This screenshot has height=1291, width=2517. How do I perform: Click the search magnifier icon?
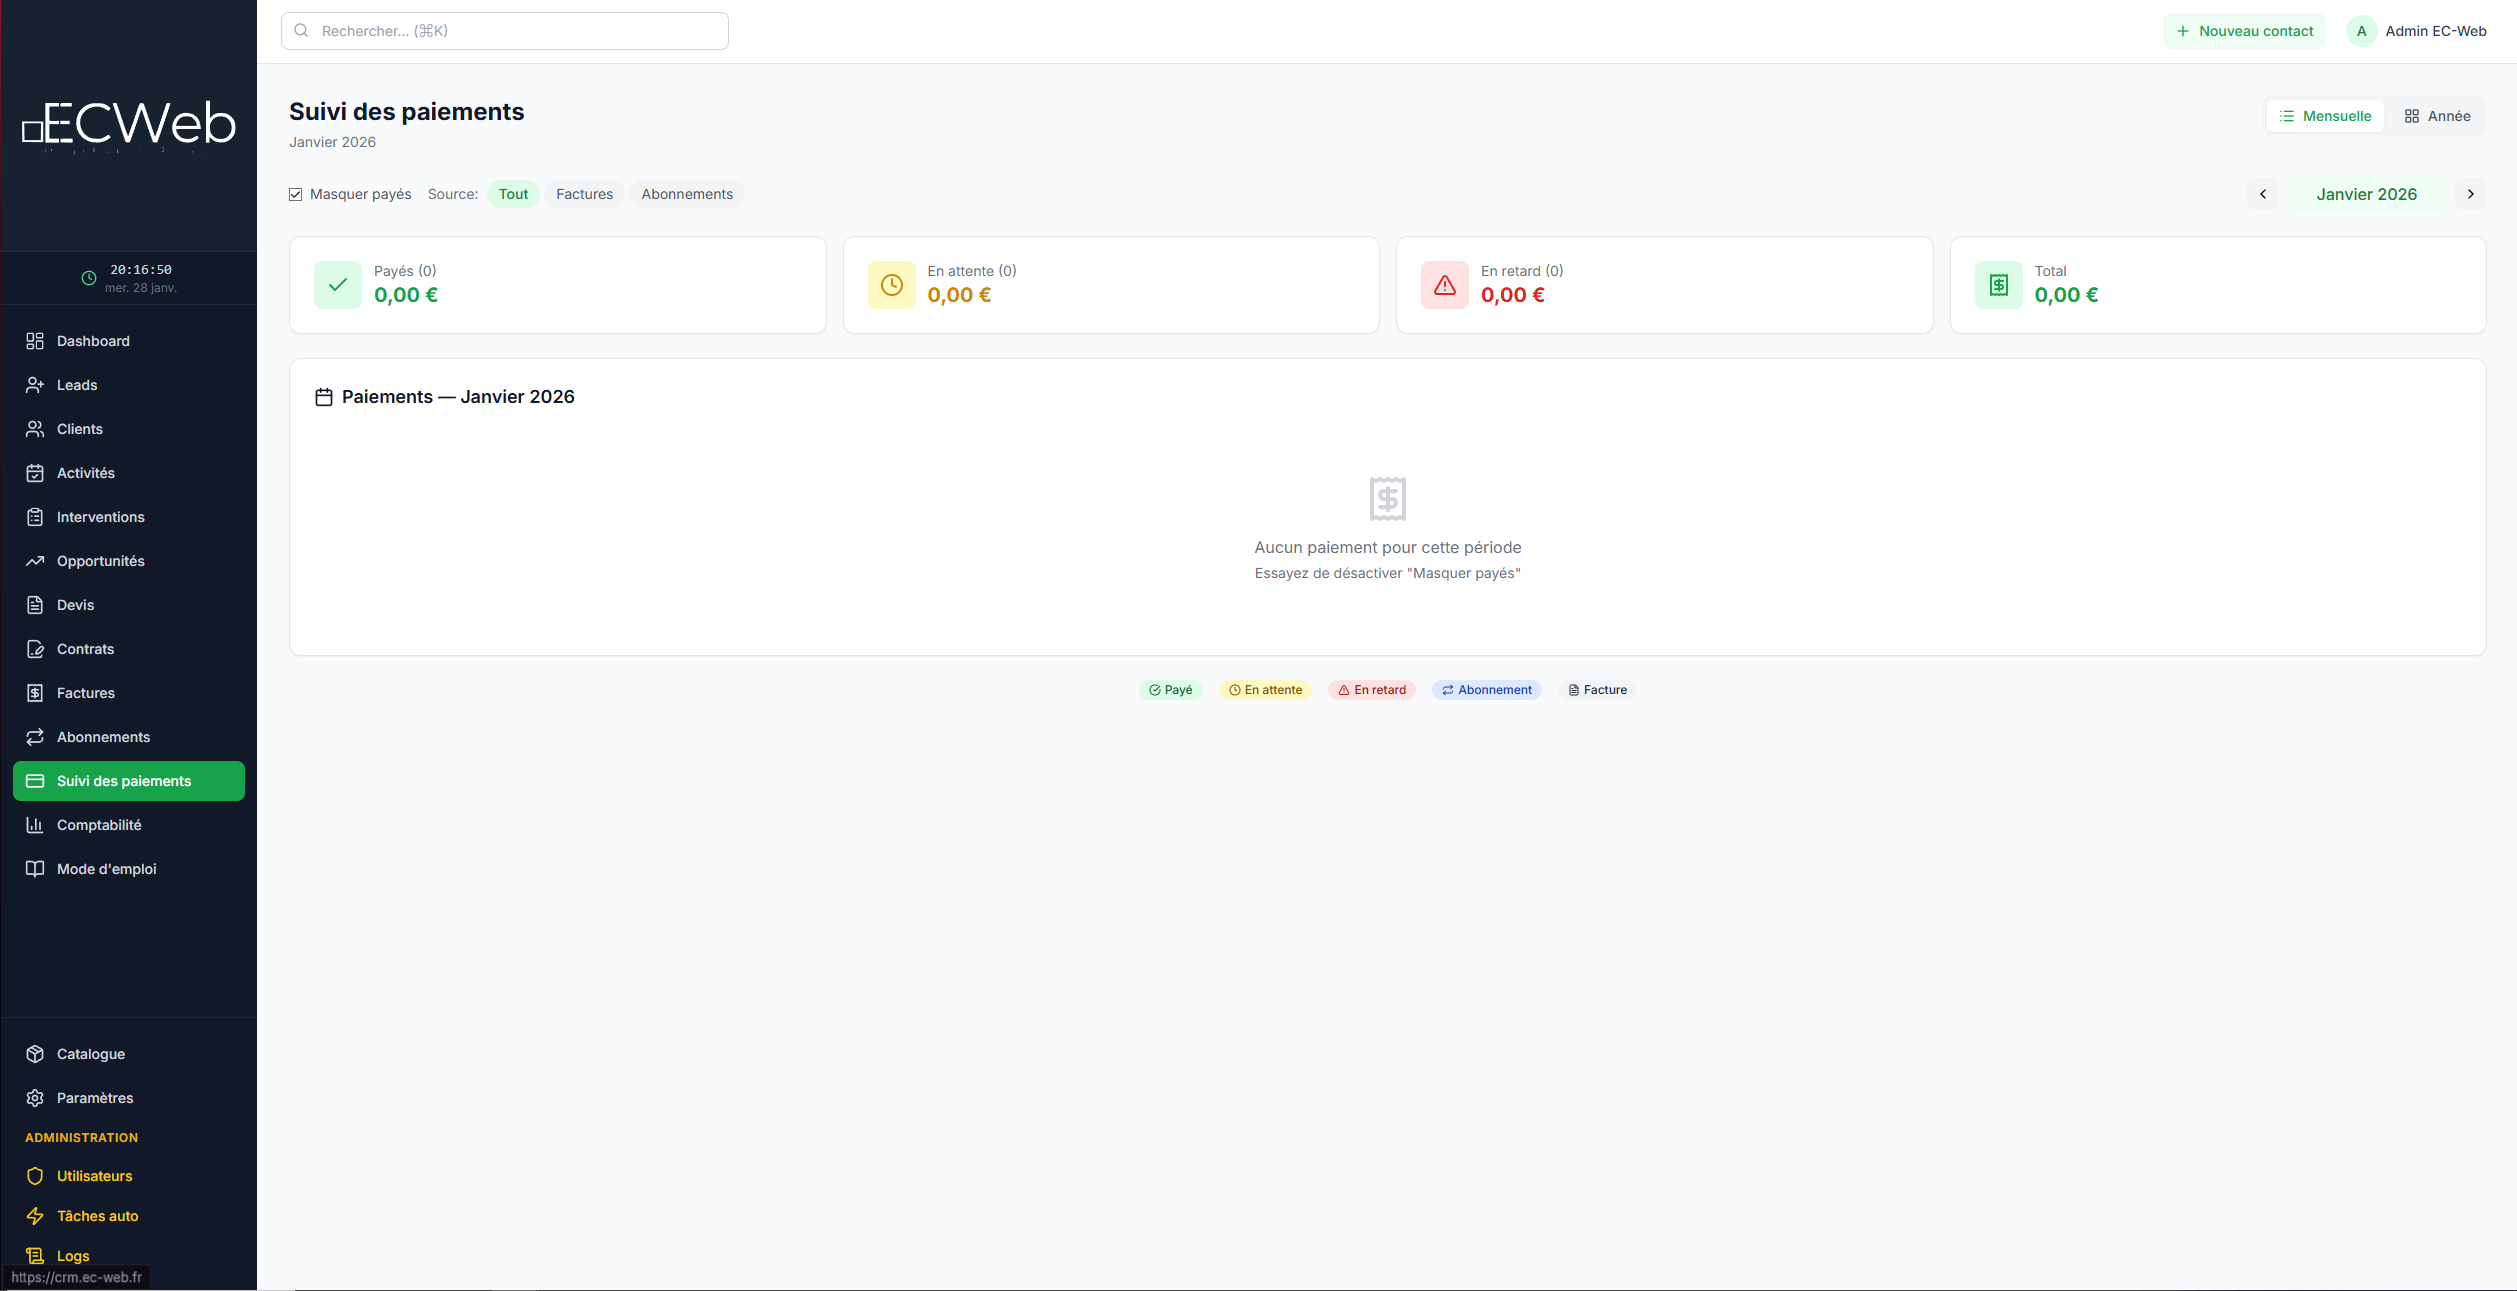click(x=301, y=30)
